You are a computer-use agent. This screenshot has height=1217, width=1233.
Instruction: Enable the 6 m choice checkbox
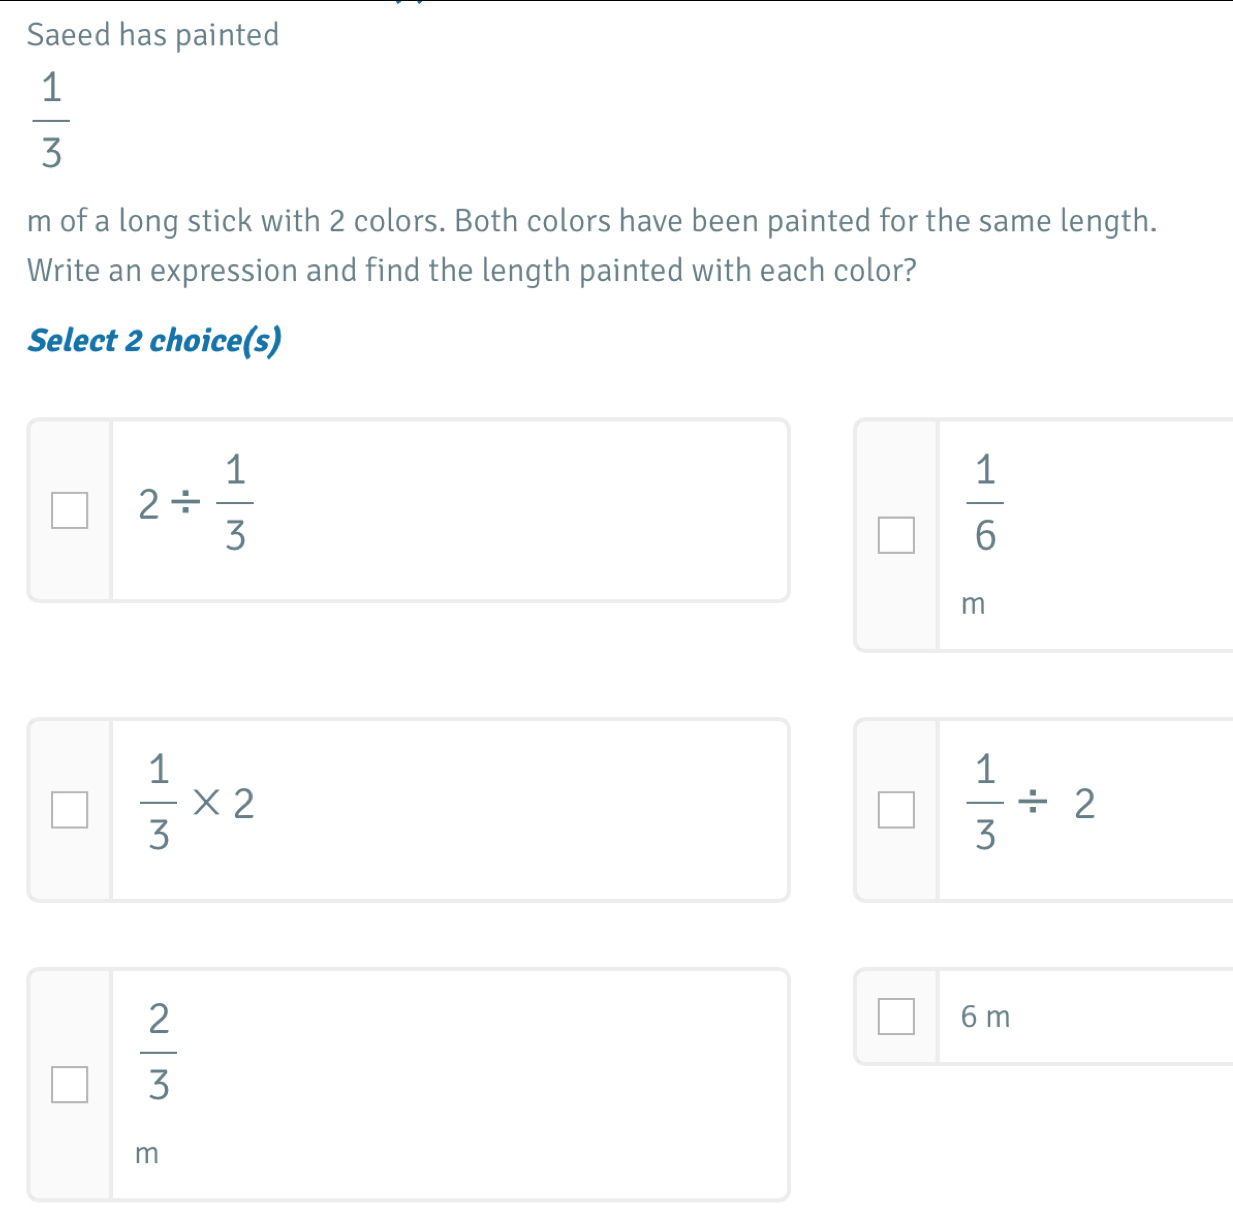(x=896, y=1016)
